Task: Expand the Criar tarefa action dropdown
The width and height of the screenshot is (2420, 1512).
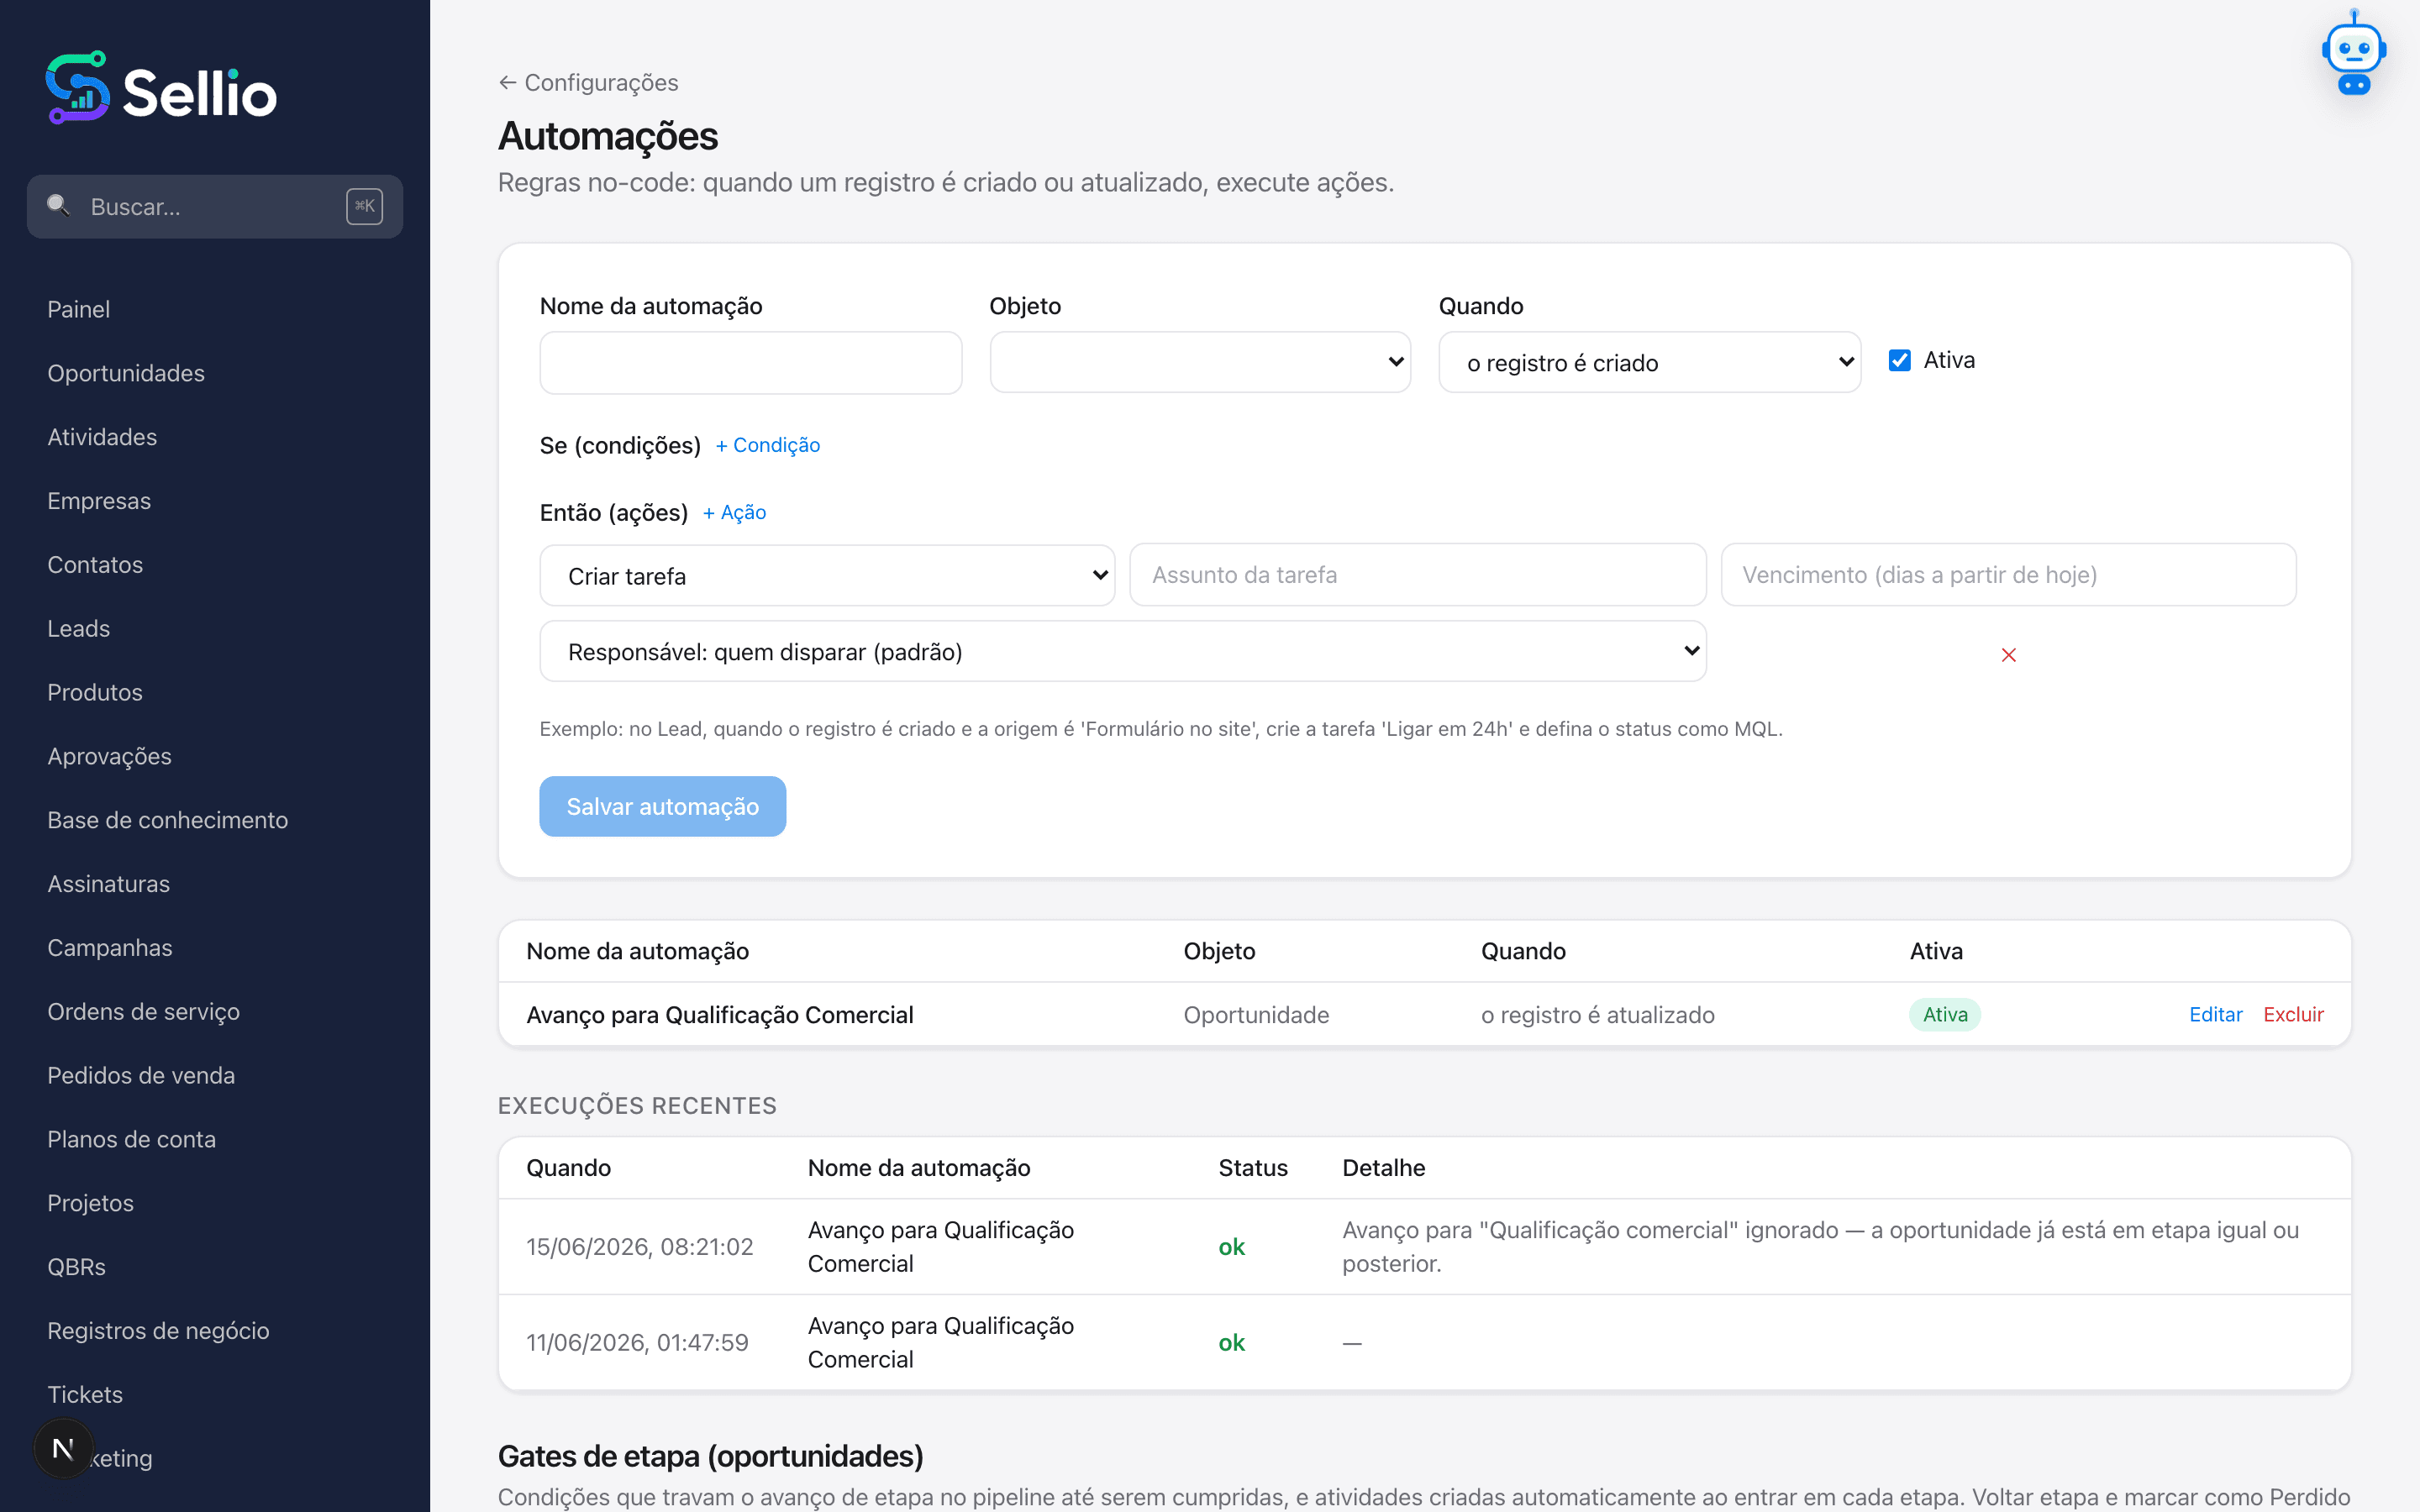Action: [x=827, y=575]
